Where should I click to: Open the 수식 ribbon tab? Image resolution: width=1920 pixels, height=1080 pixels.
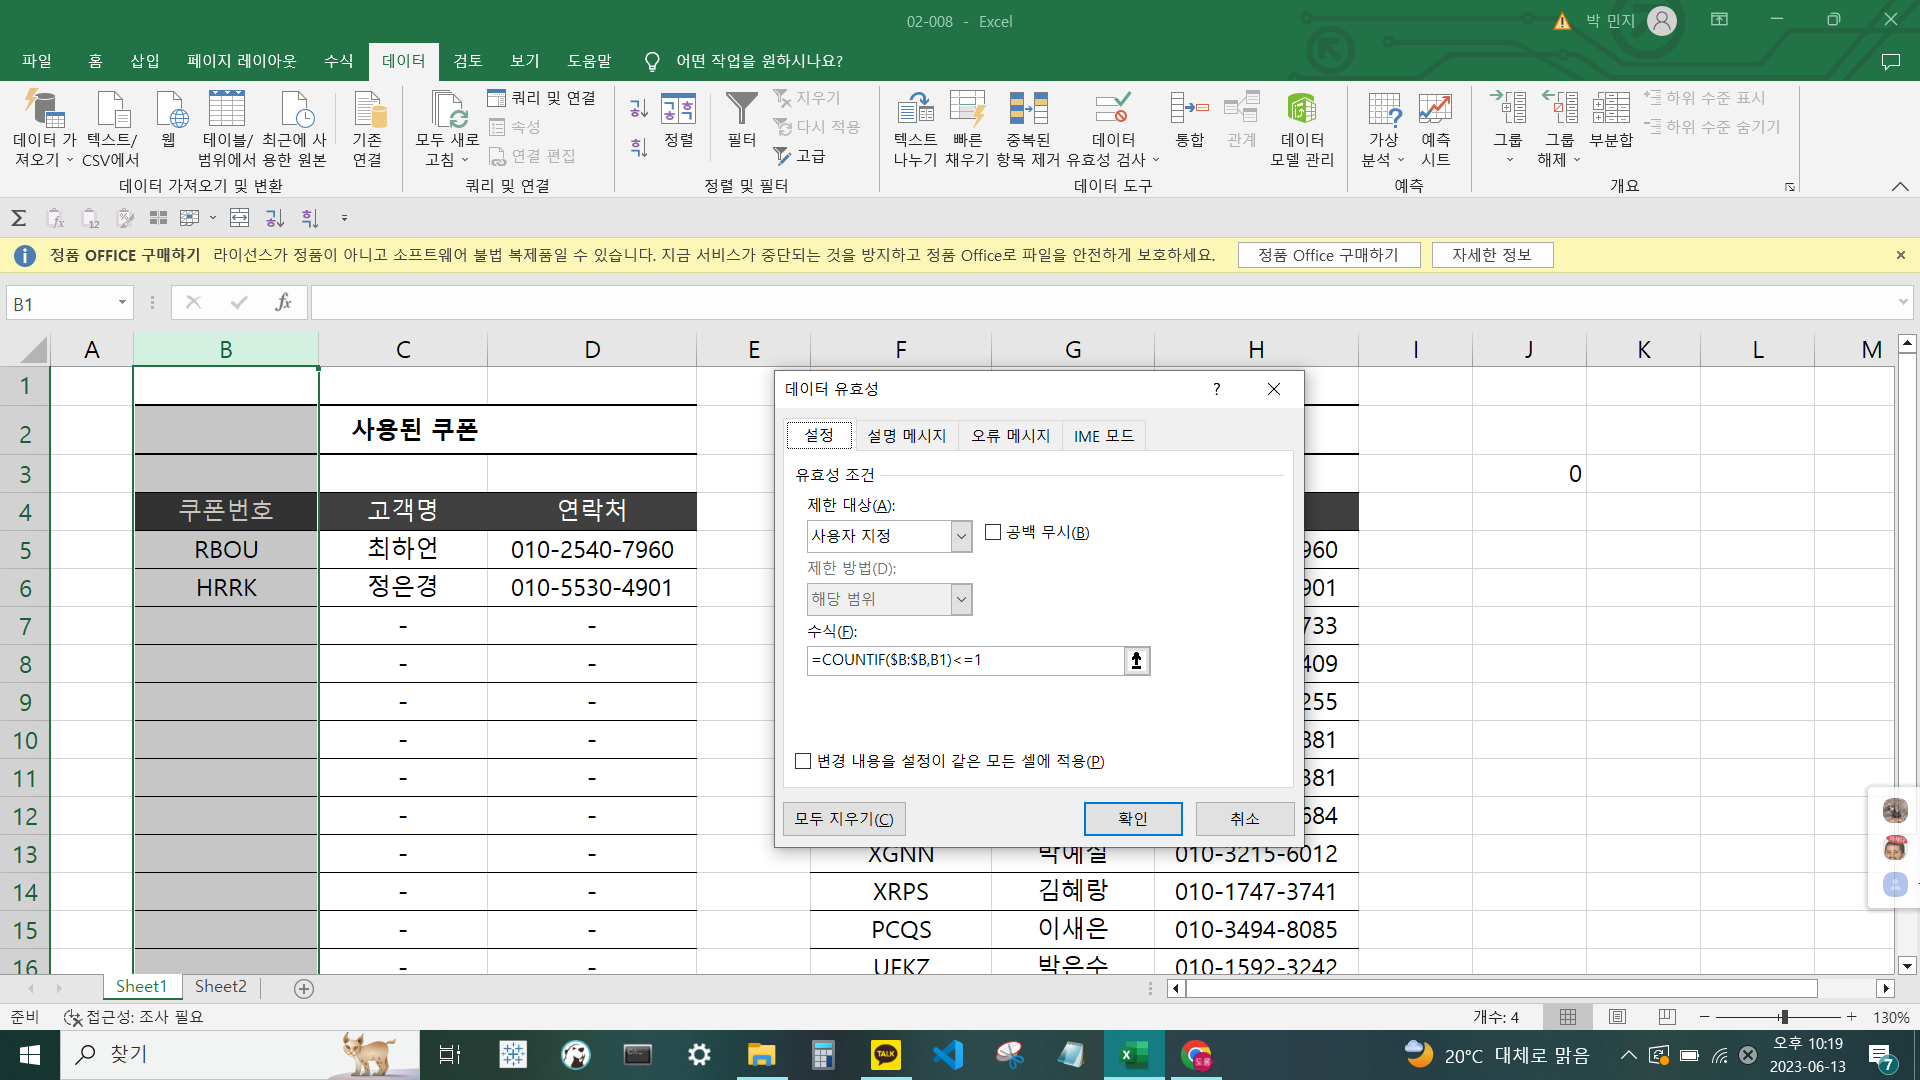point(338,61)
